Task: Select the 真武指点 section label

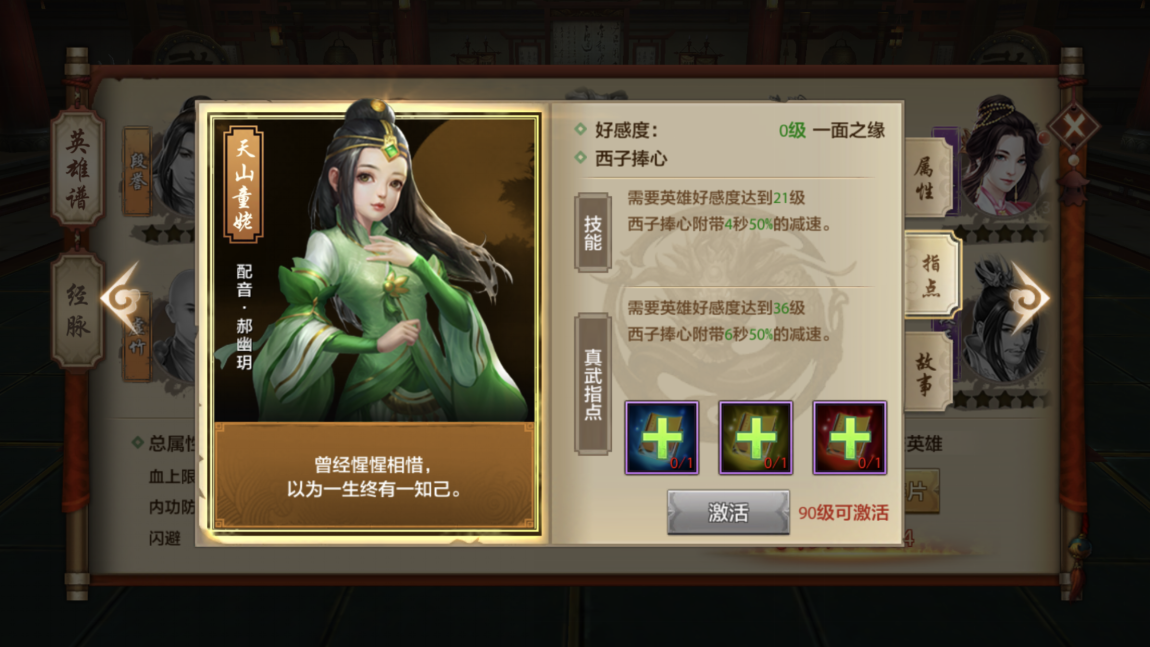Action: pyautogui.click(x=593, y=384)
